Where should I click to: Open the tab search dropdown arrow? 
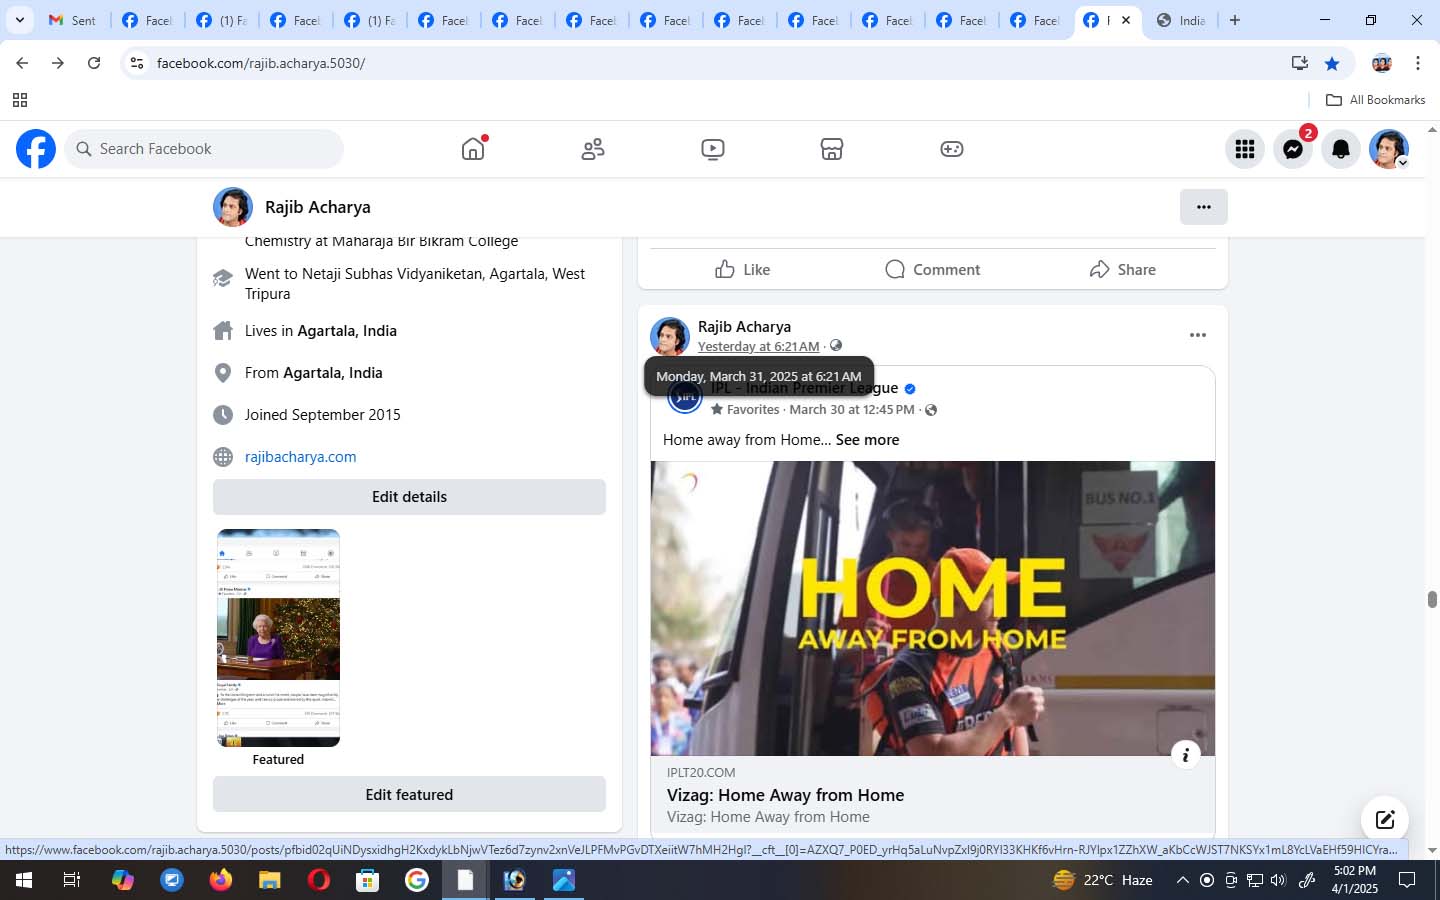pos(19,20)
